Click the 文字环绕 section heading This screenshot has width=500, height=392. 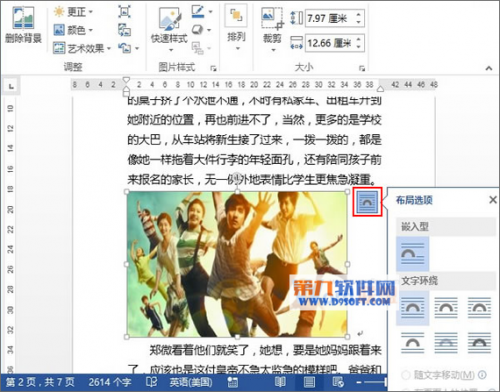pyautogui.click(x=419, y=281)
